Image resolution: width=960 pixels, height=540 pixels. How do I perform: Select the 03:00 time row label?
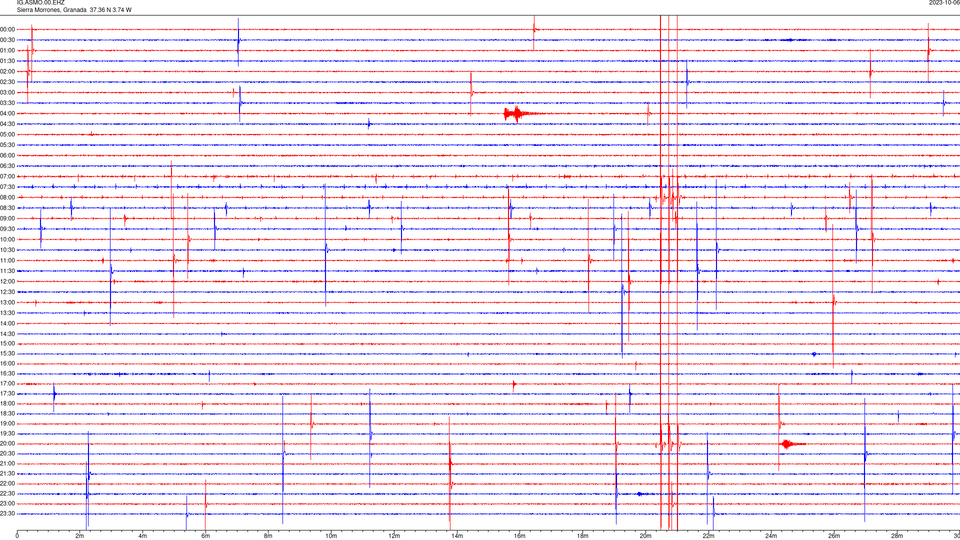click(x=7, y=92)
